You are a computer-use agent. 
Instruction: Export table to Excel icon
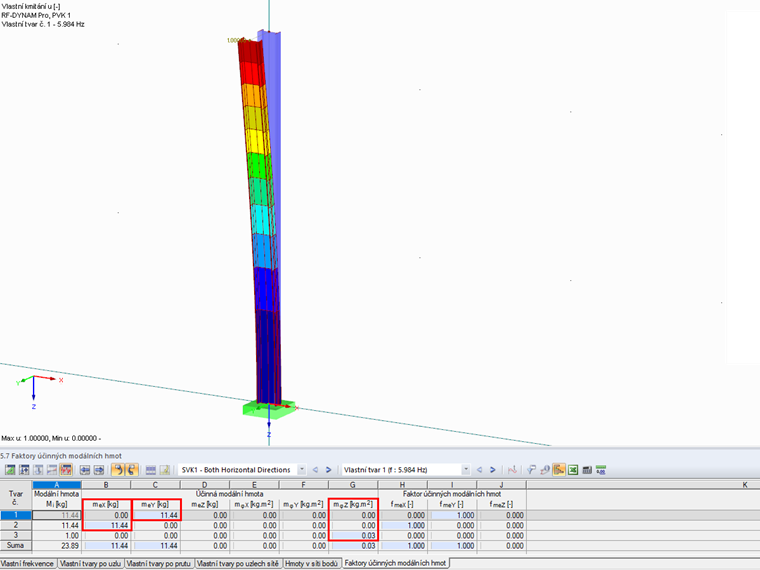click(573, 470)
